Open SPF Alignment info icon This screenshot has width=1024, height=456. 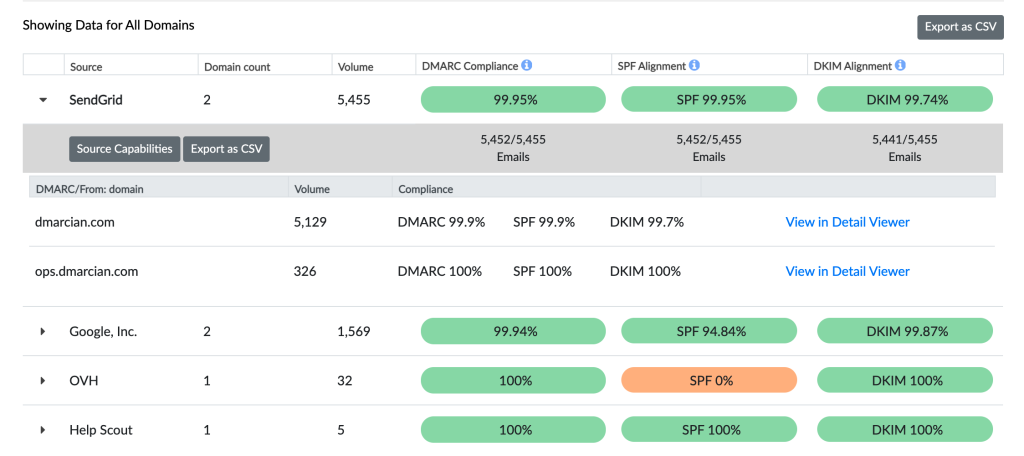(x=694, y=65)
